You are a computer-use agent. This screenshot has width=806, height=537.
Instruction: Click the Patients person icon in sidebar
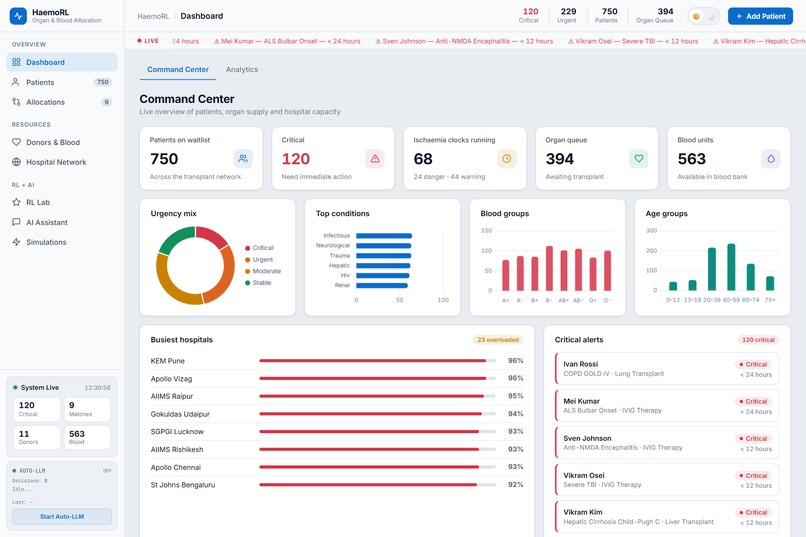coord(16,82)
